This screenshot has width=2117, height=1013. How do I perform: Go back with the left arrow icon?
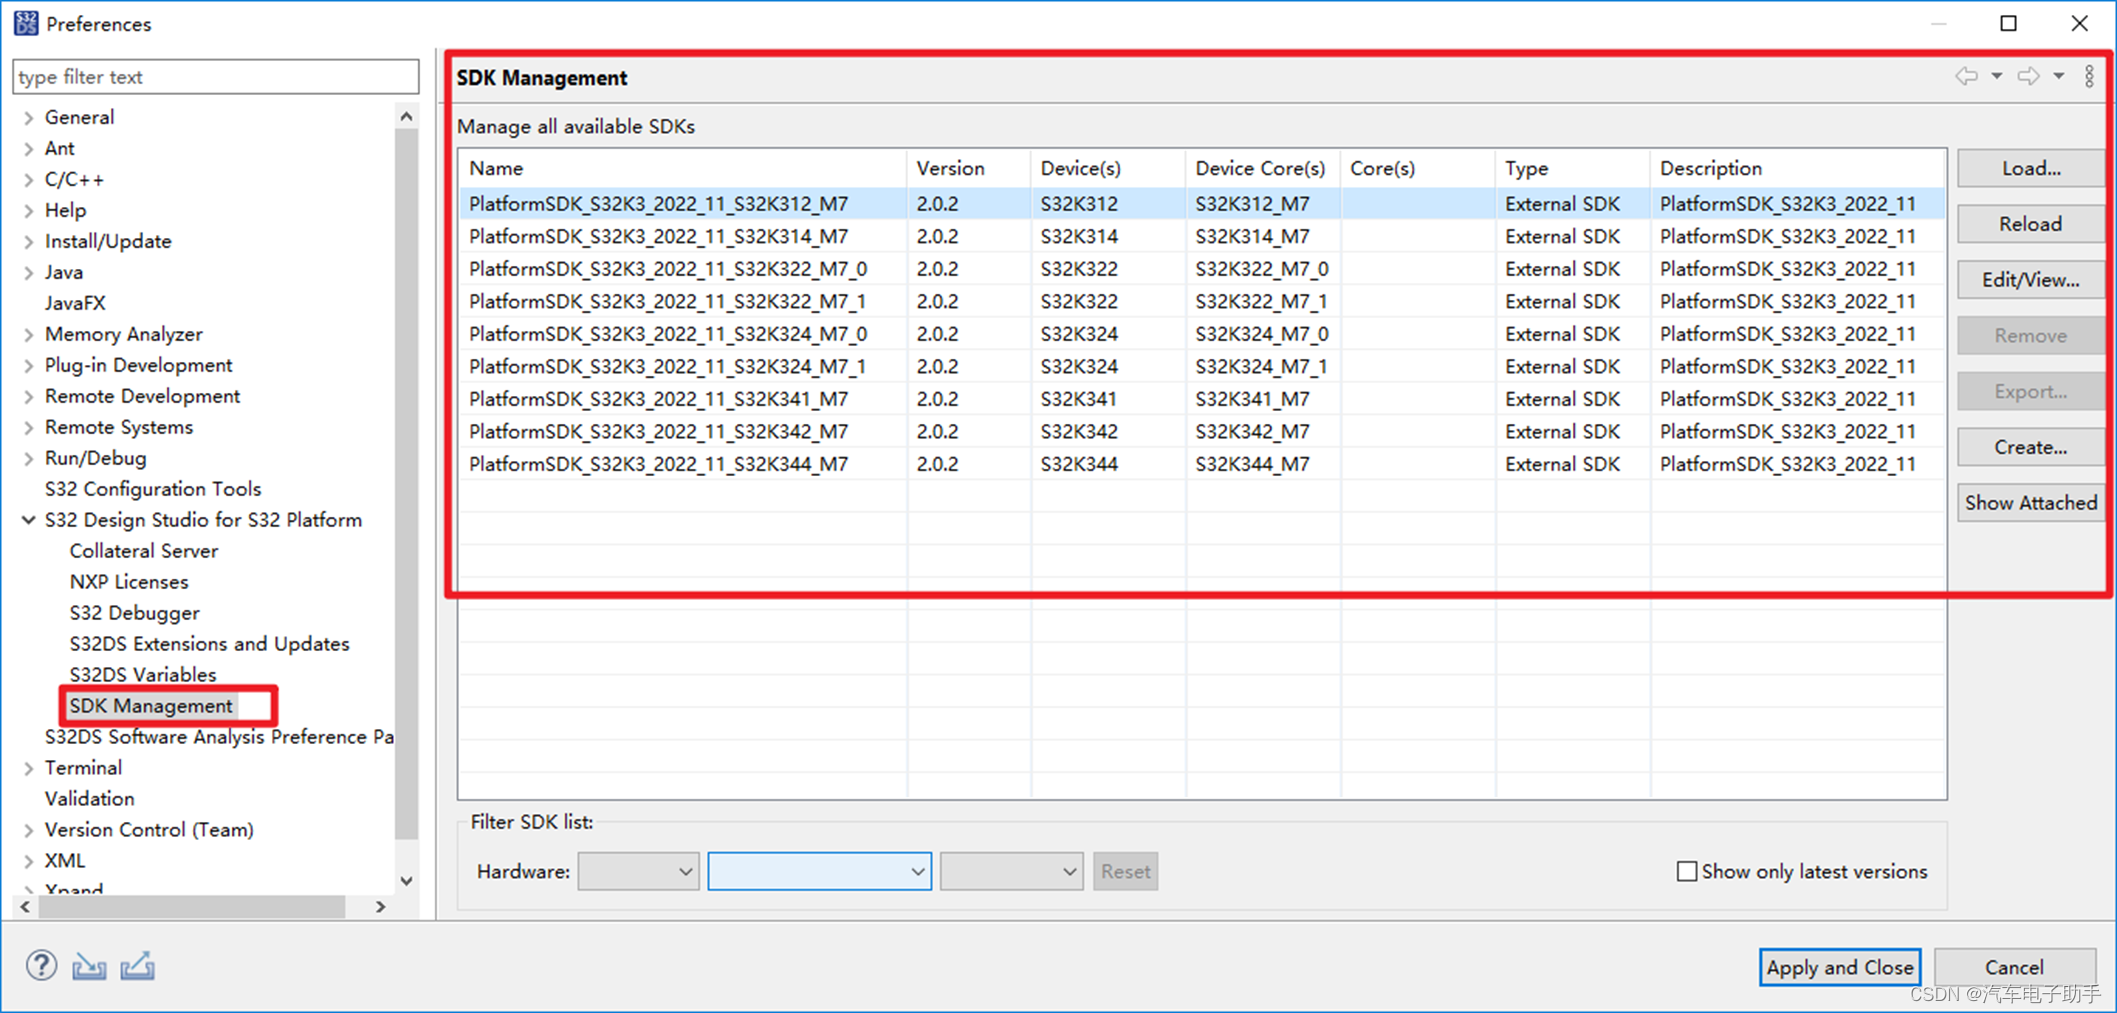(1966, 76)
